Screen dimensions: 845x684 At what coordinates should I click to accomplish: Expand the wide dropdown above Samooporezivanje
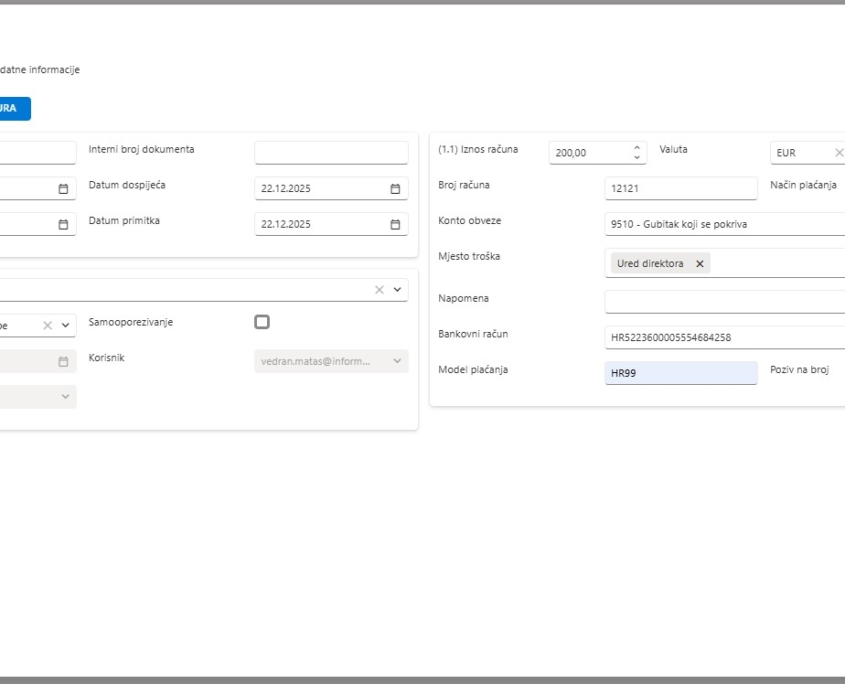point(399,290)
